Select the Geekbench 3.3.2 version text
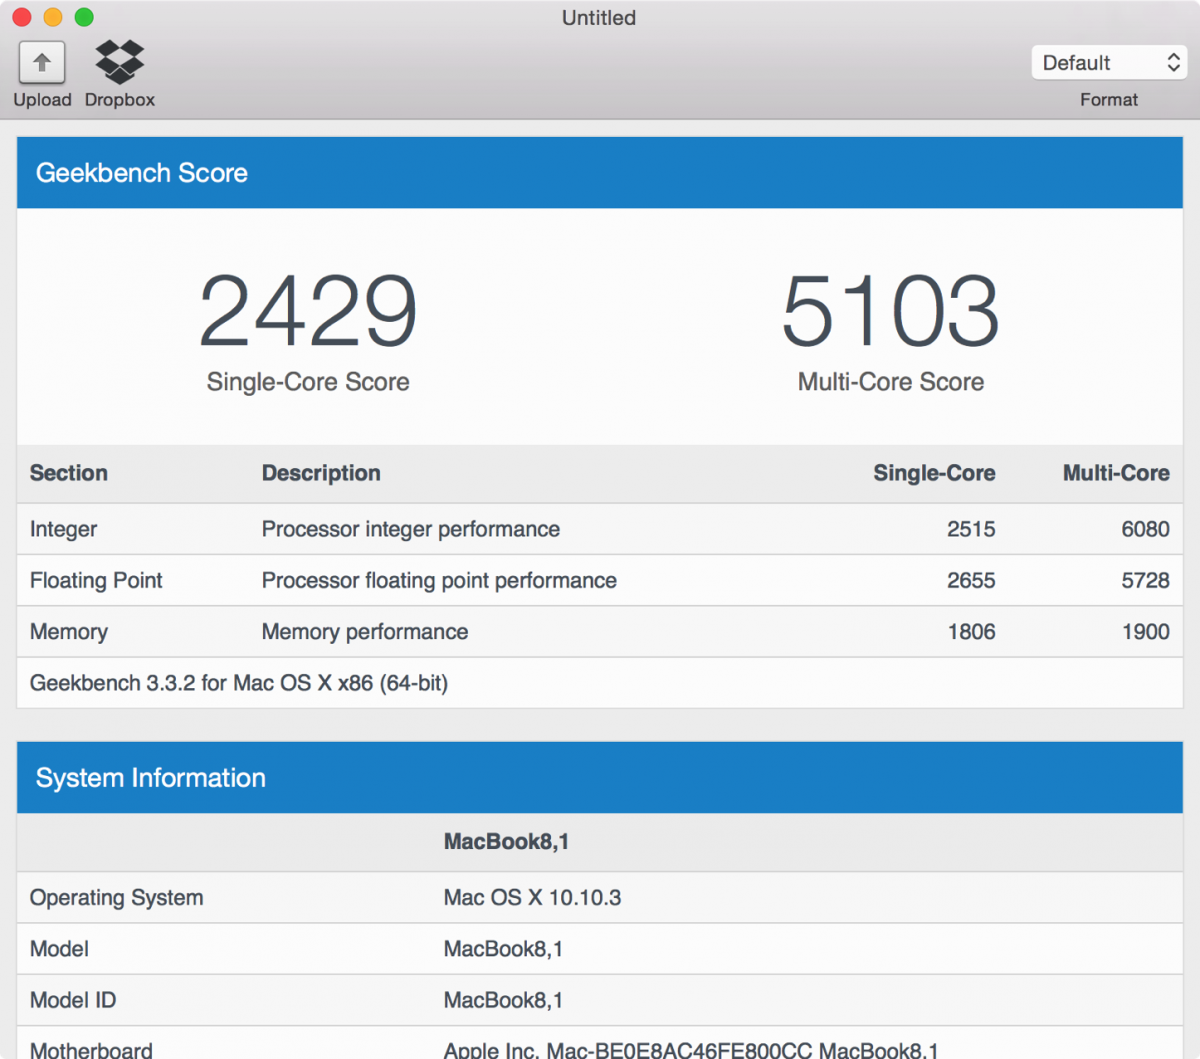The image size is (1200, 1059). (239, 683)
